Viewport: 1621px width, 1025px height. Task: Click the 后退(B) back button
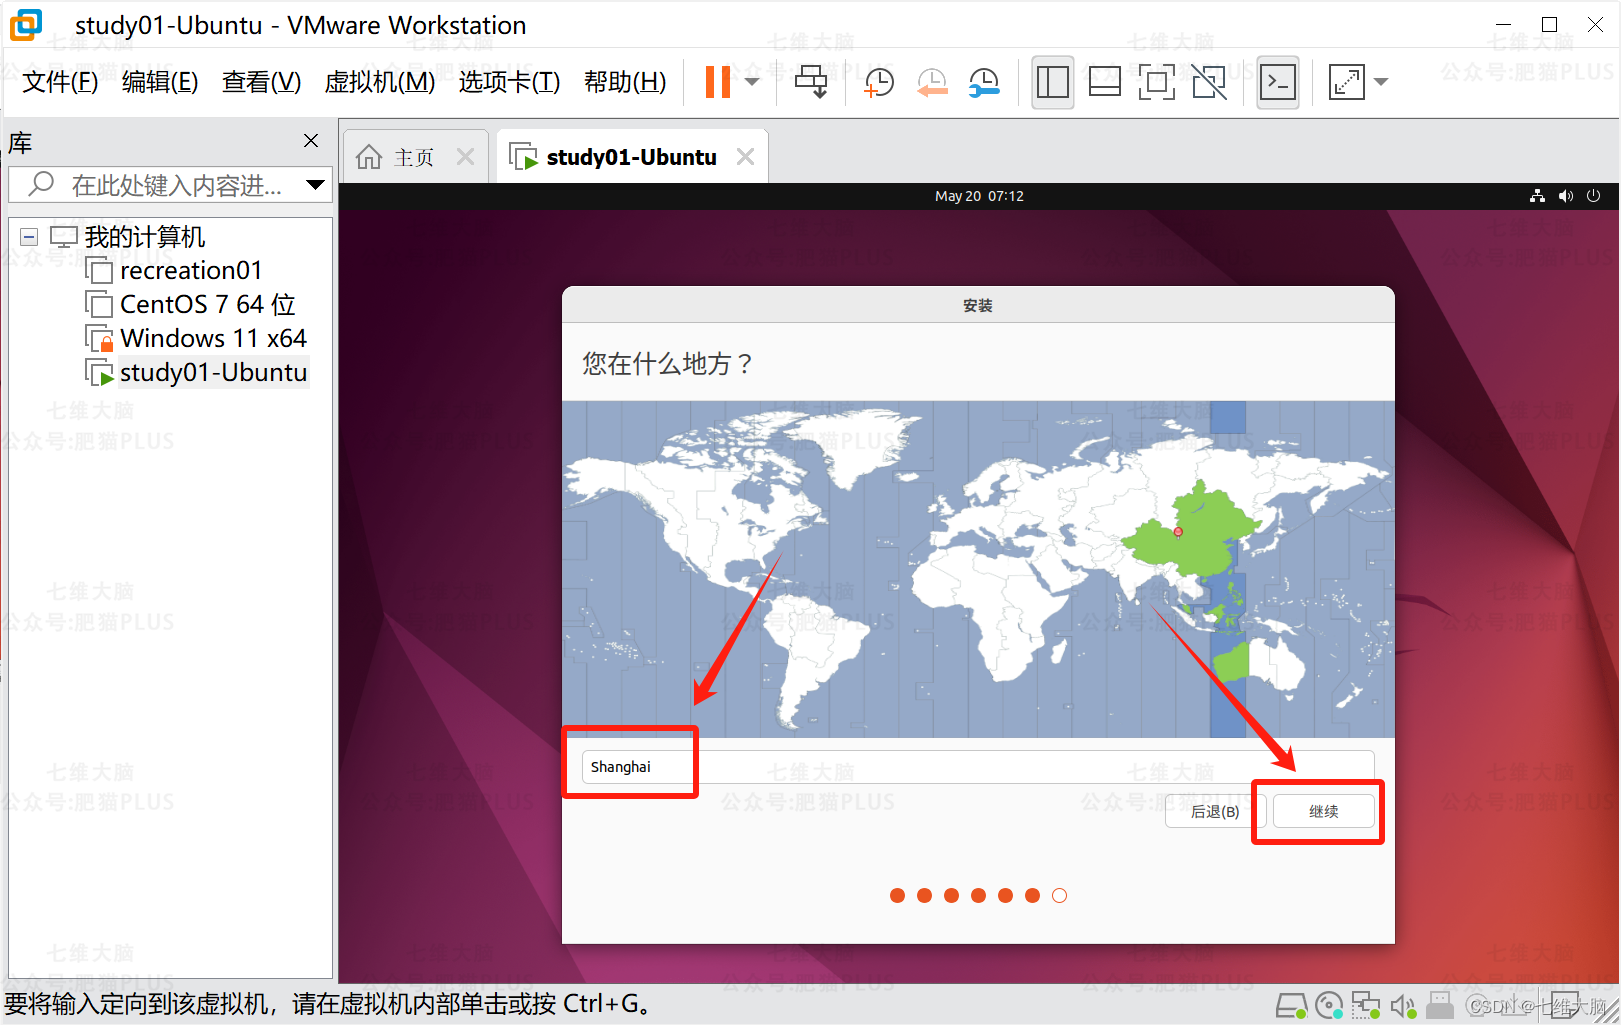(1215, 811)
